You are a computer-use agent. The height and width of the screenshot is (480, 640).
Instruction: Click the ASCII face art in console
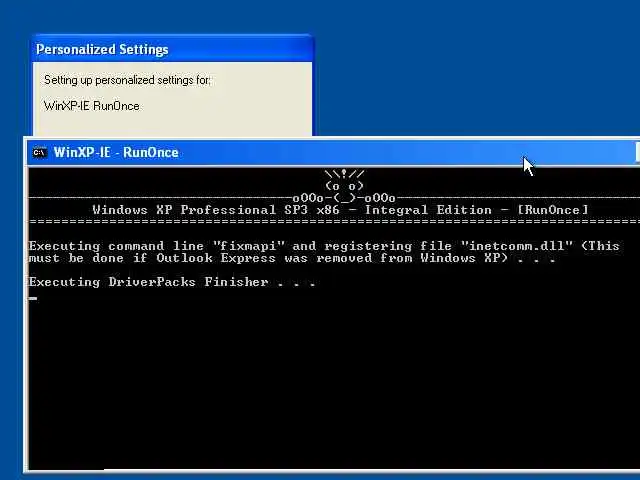[x=344, y=187]
